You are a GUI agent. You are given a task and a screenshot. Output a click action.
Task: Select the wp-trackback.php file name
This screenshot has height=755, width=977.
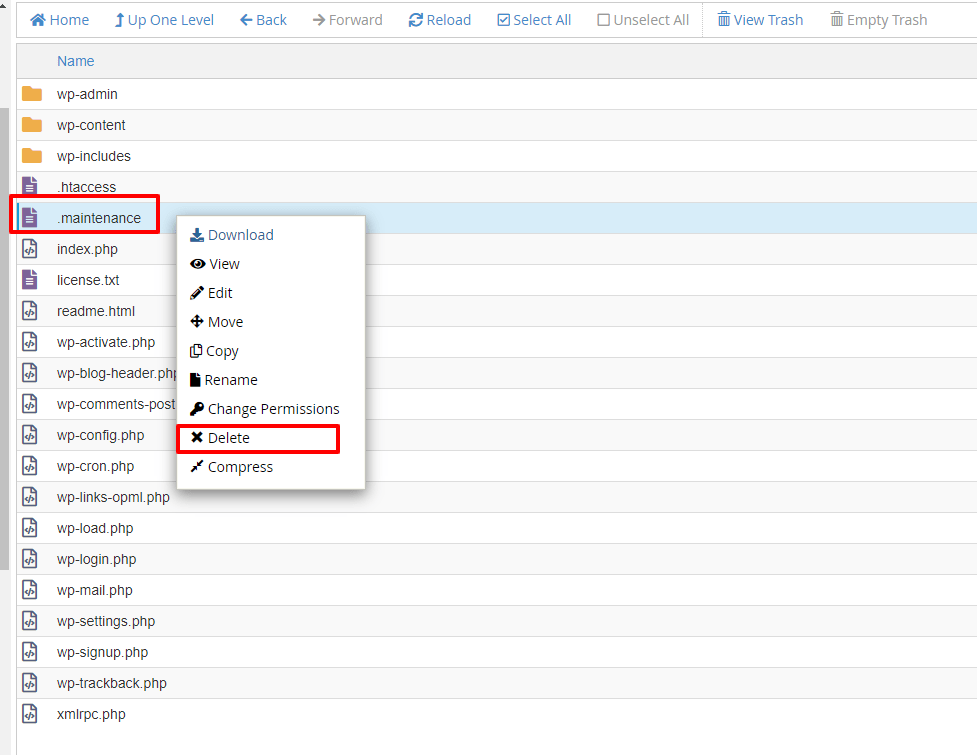[112, 683]
